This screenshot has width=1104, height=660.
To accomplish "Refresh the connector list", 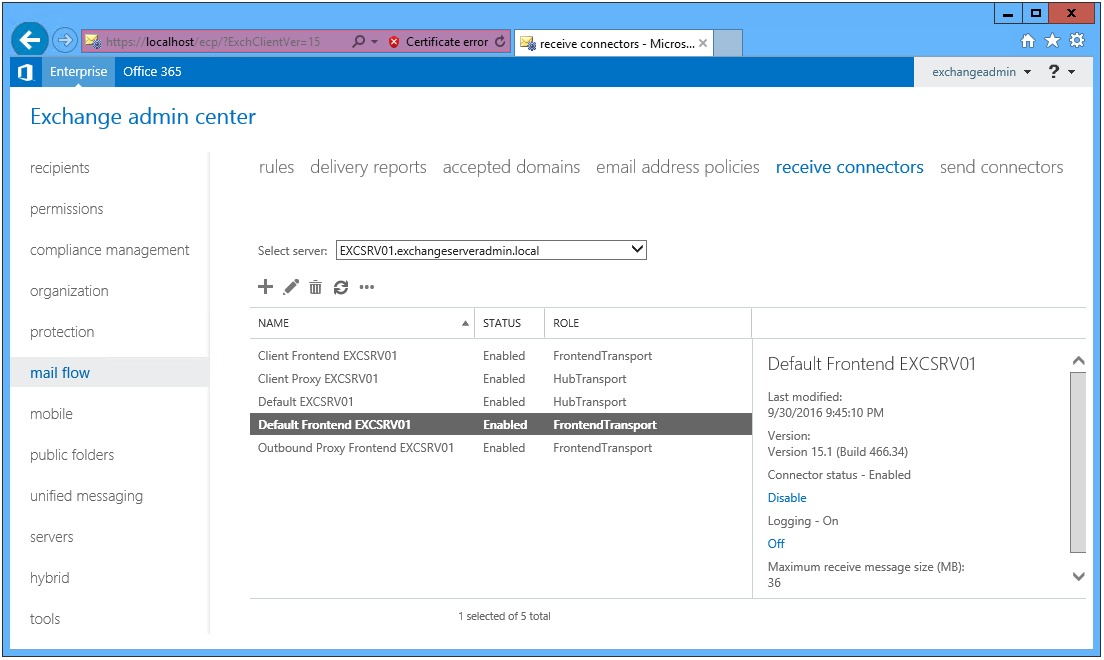I will pyautogui.click(x=341, y=287).
